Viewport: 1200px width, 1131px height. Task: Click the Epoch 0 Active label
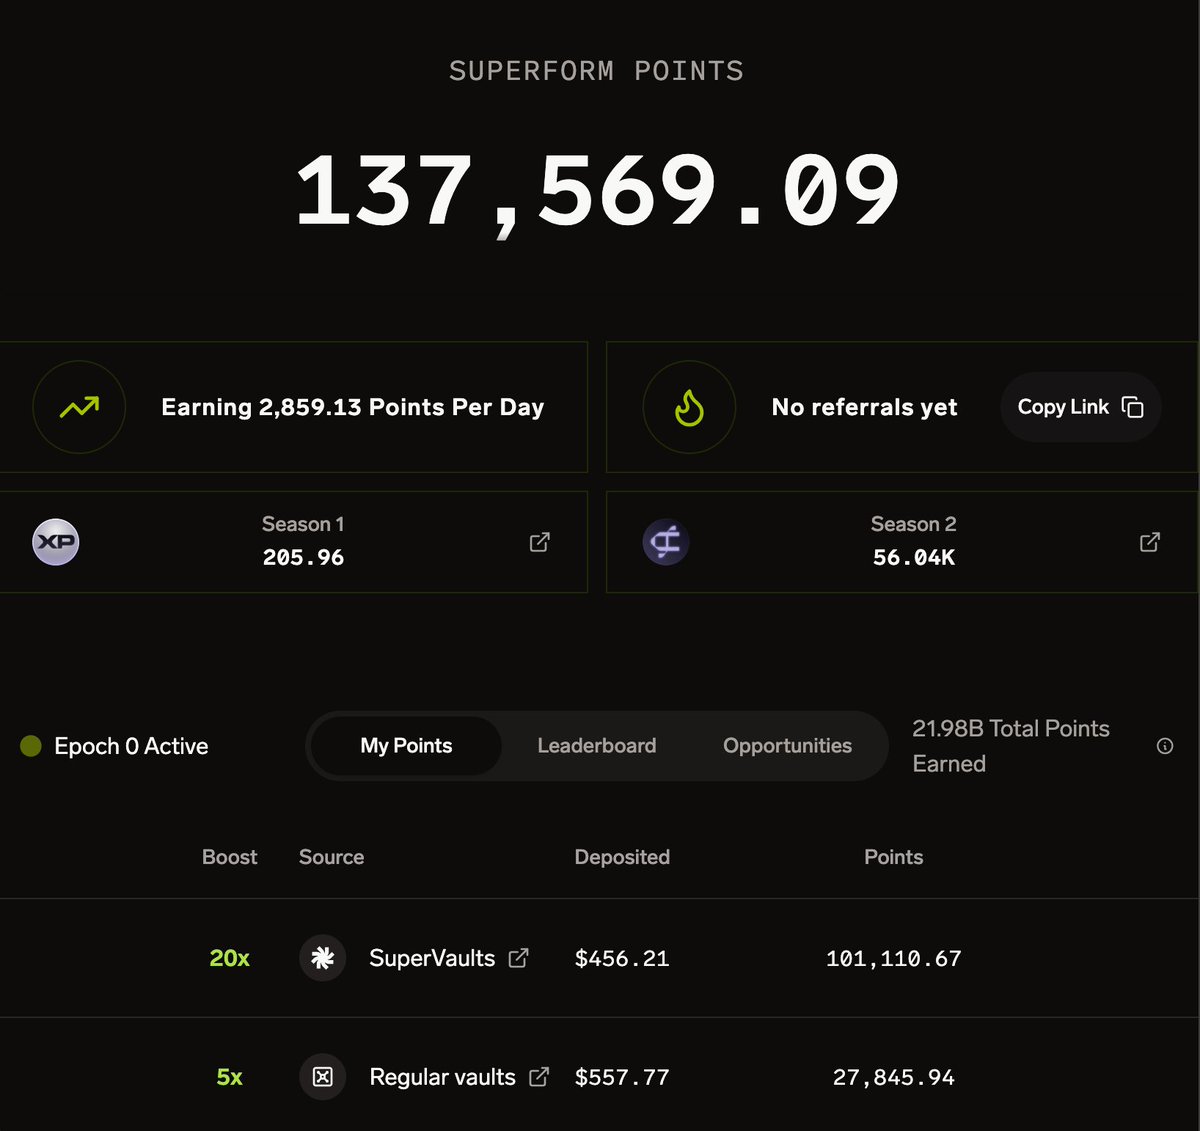pos(131,746)
